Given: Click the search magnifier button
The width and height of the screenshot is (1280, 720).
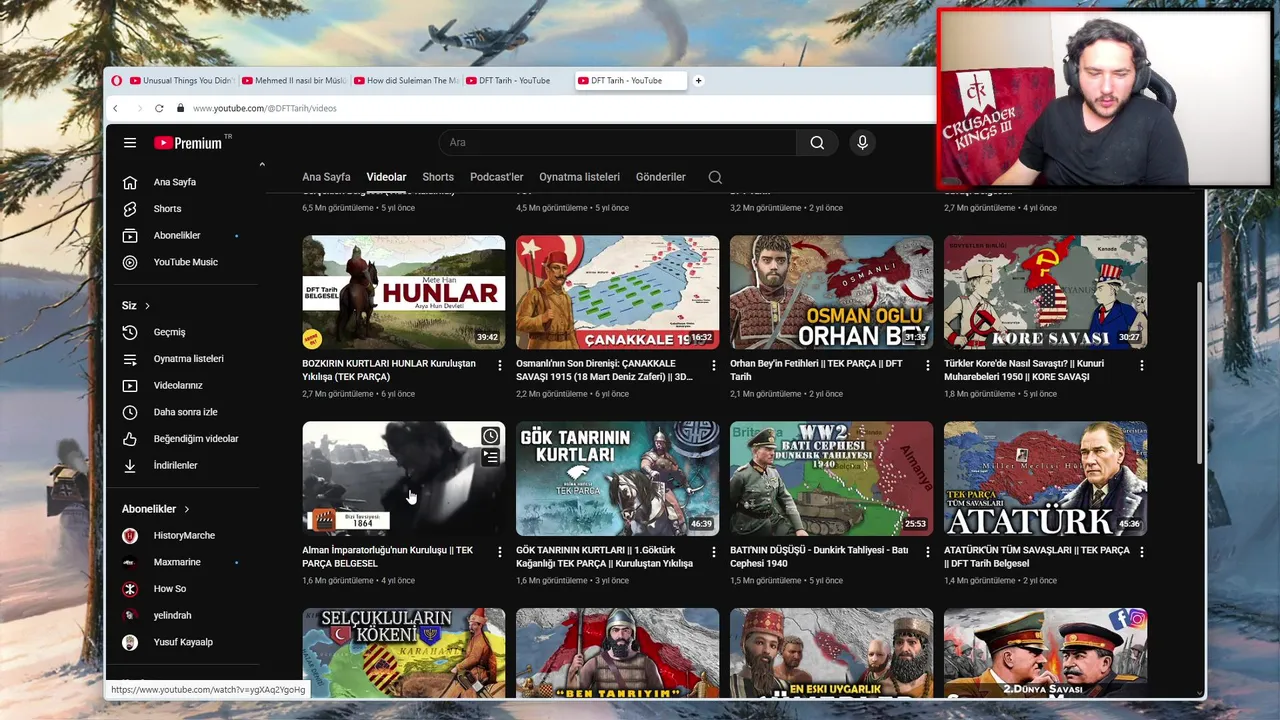Looking at the screenshot, I should point(817,143).
